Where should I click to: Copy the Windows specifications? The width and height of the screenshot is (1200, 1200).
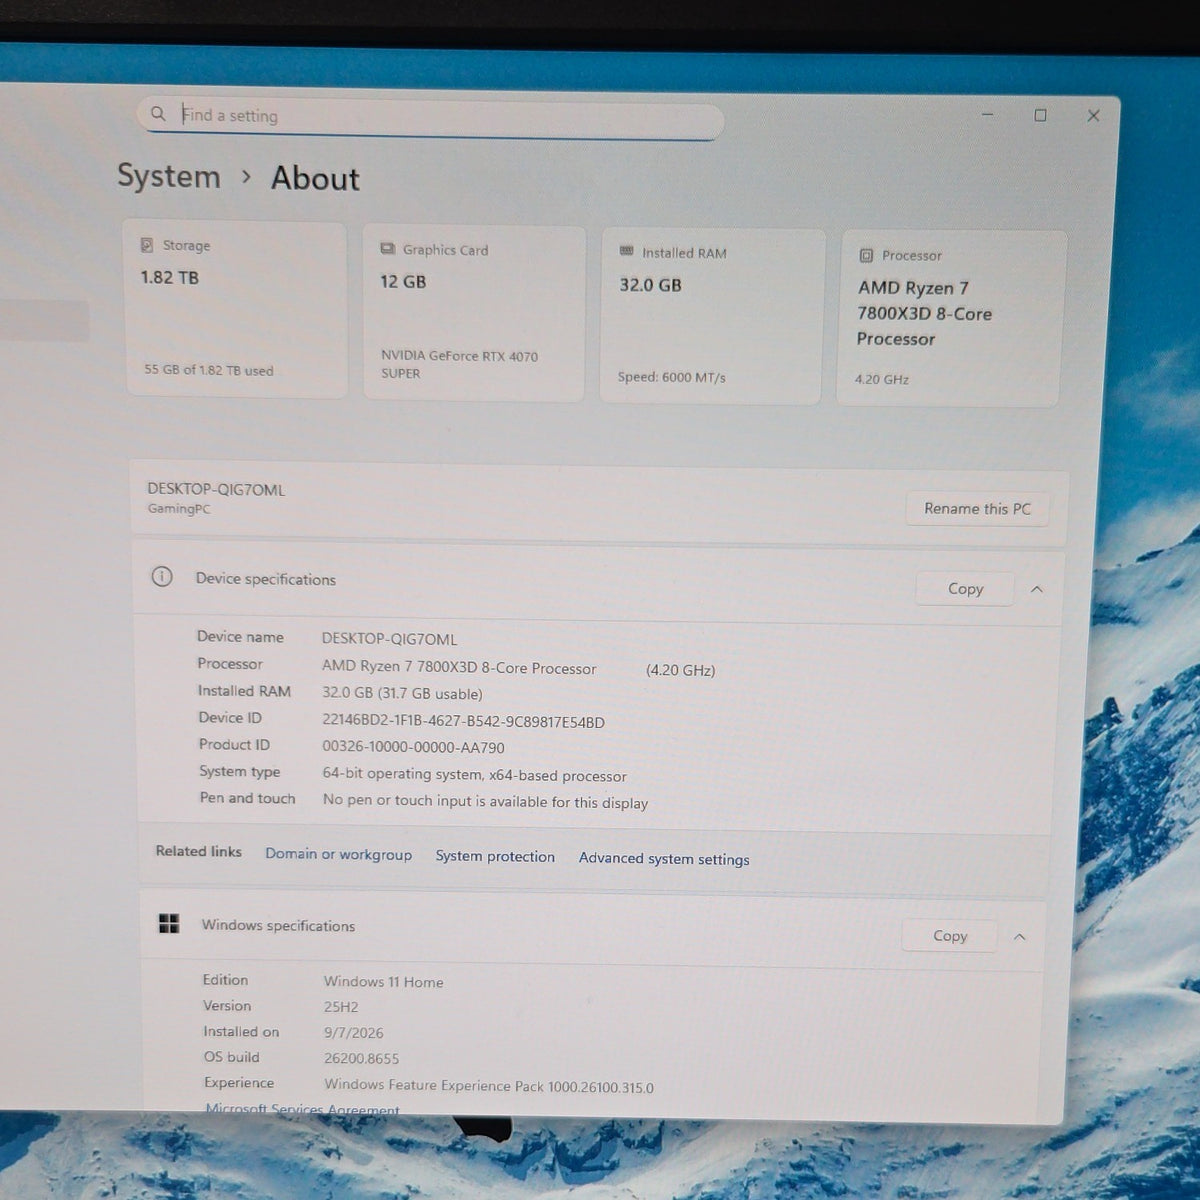[950, 936]
